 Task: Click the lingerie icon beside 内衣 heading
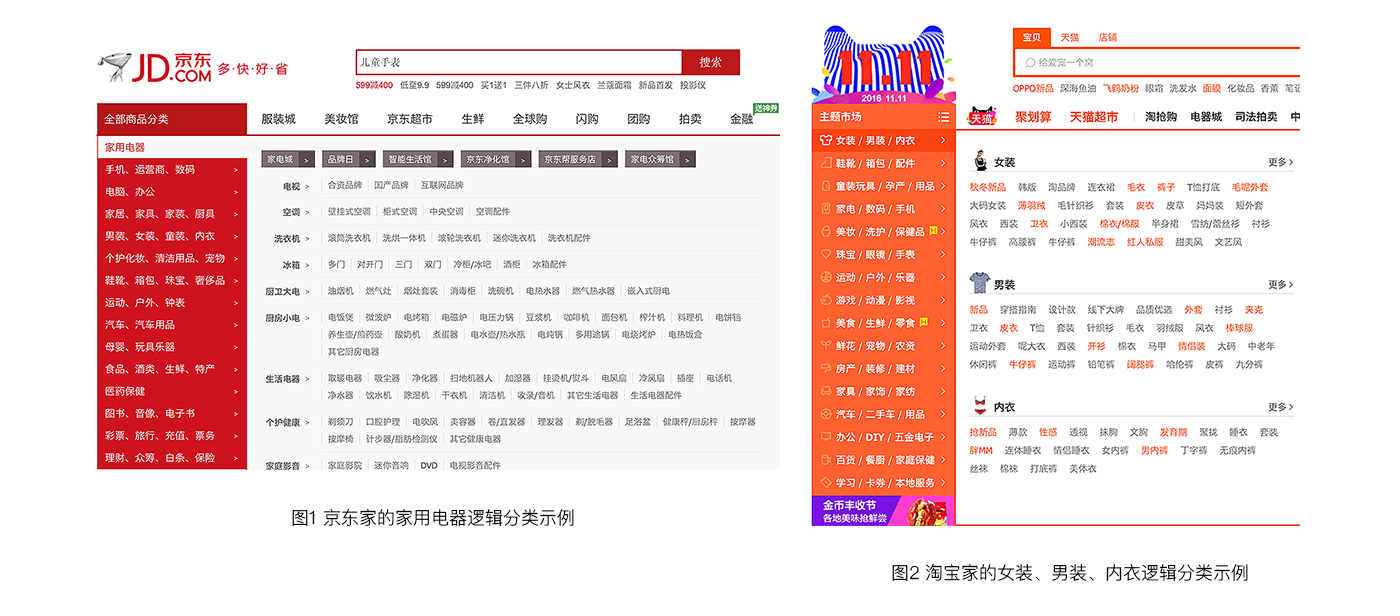coord(979,406)
